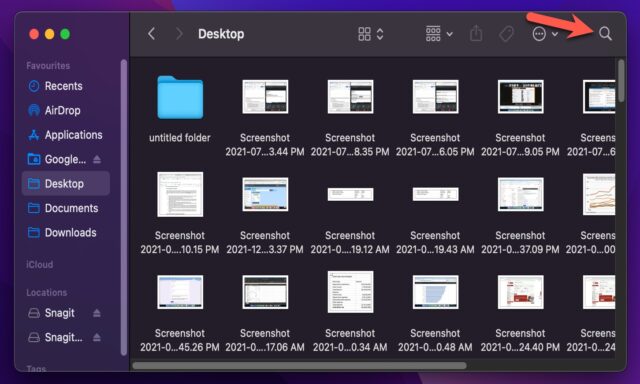Click the vertical scrollbar on right
This screenshot has height=384, width=640.
[x=621, y=81]
